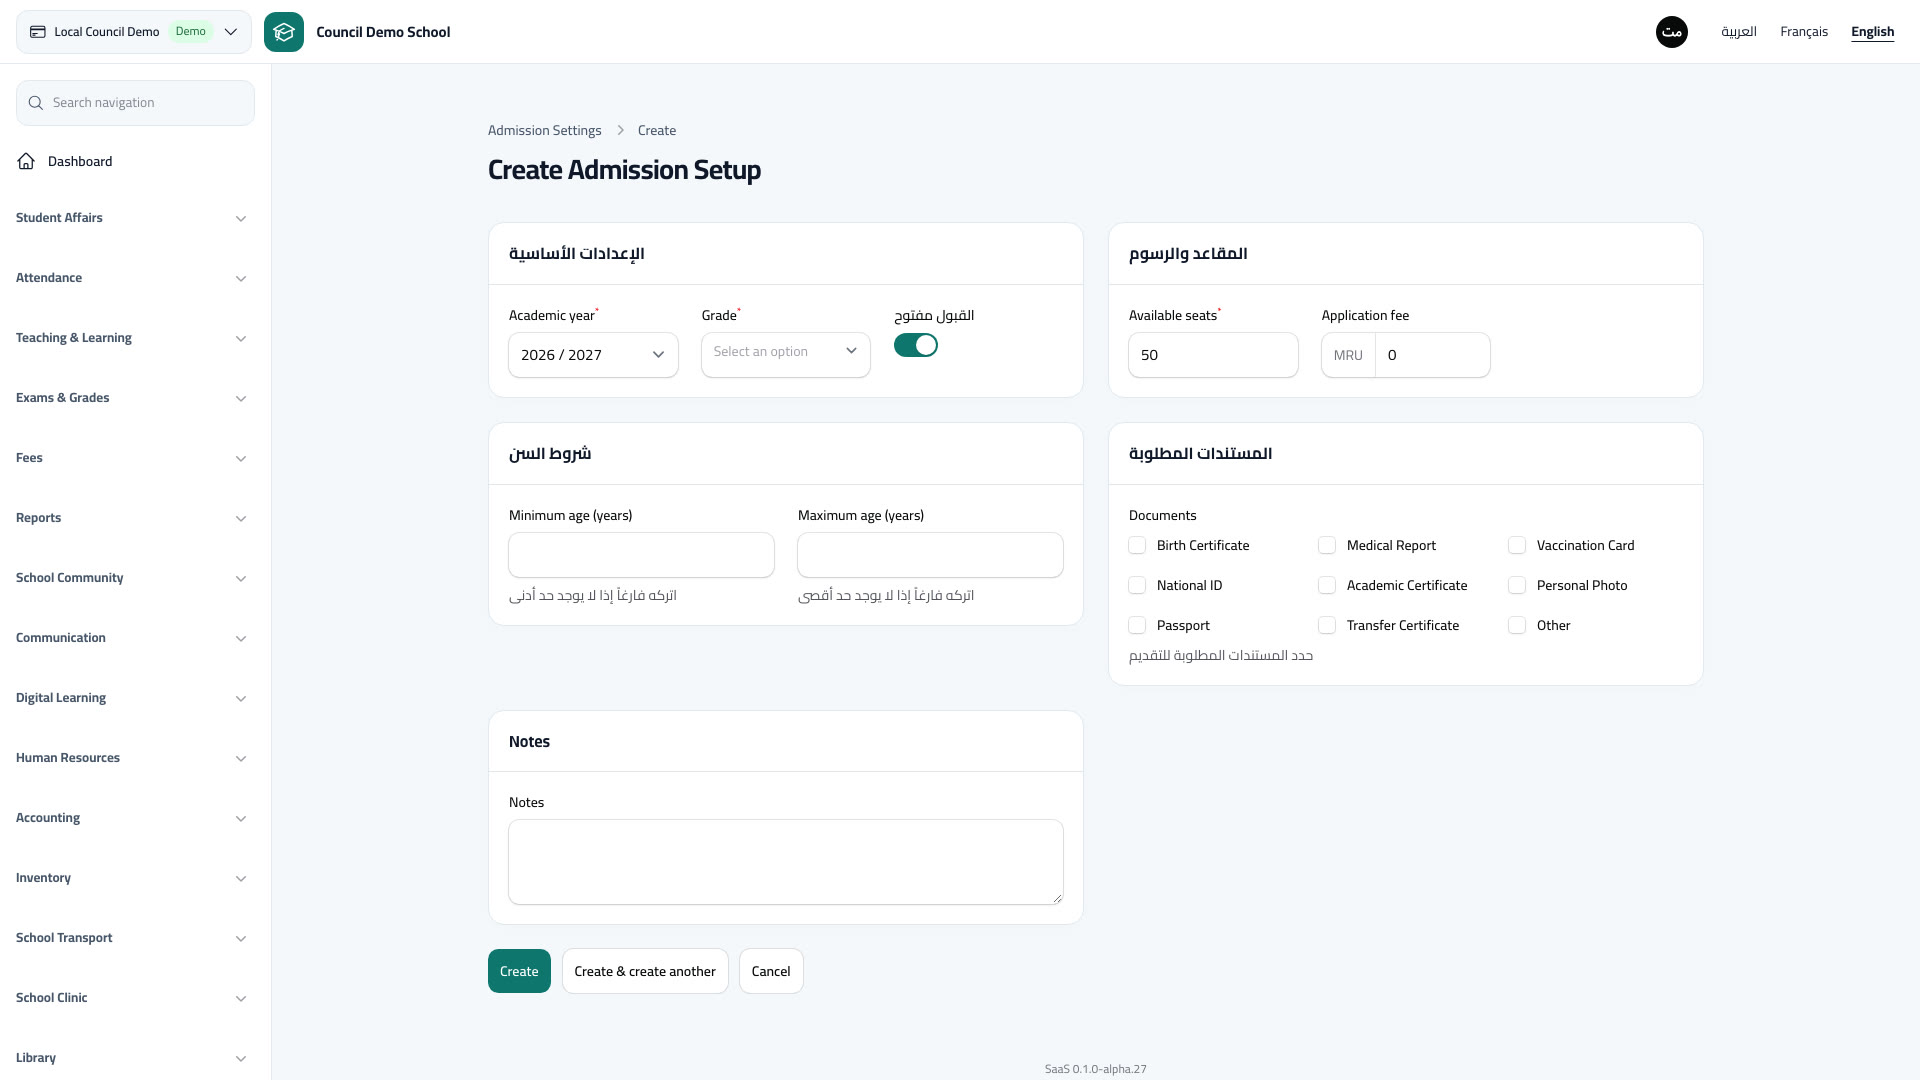The width and height of the screenshot is (1920, 1080).
Task: Switch language to Français
Action: point(1804,32)
